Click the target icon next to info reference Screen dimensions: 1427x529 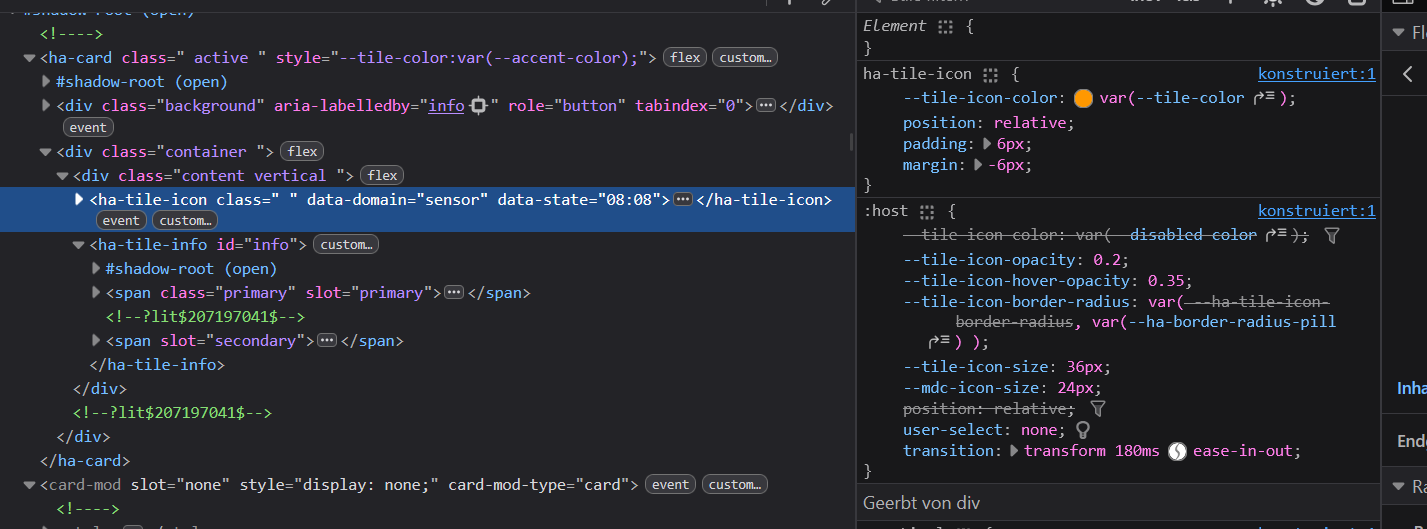[x=478, y=106]
